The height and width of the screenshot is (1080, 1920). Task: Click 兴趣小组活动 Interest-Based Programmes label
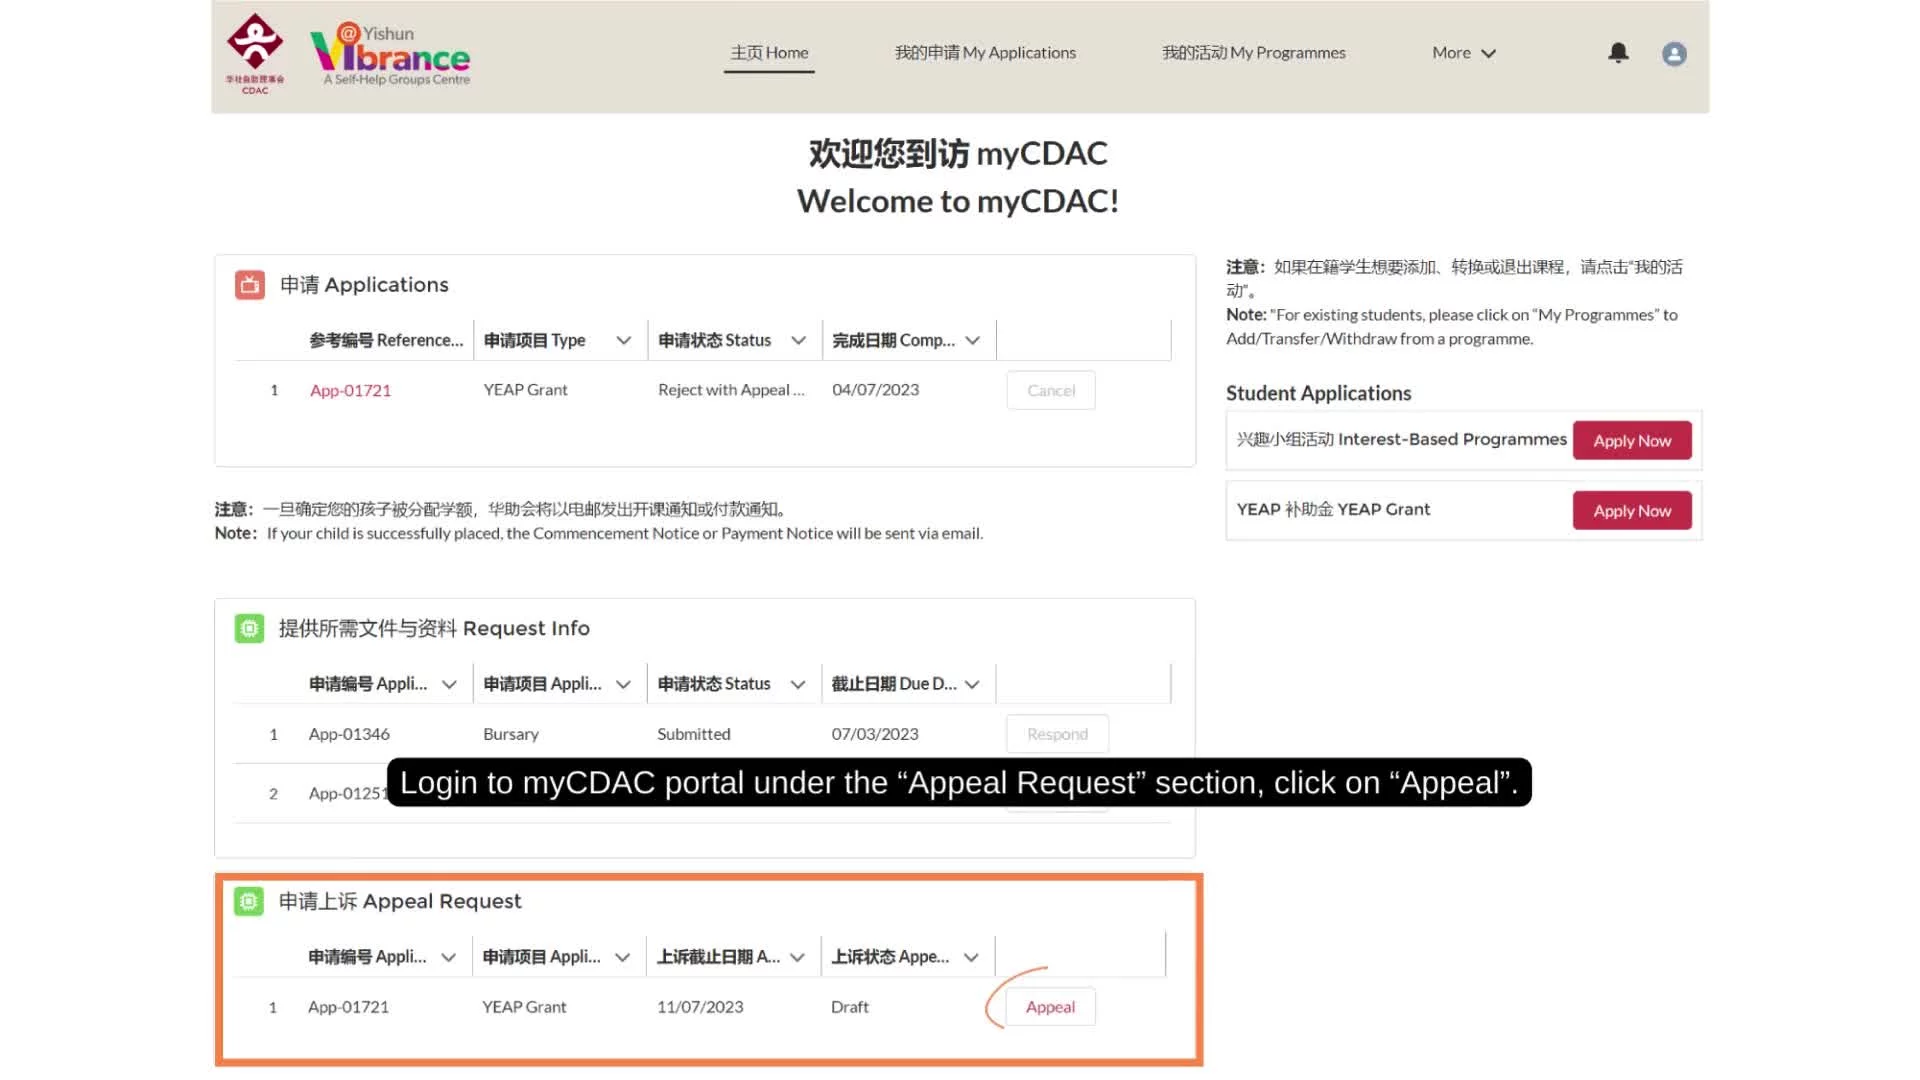click(x=1401, y=440)
